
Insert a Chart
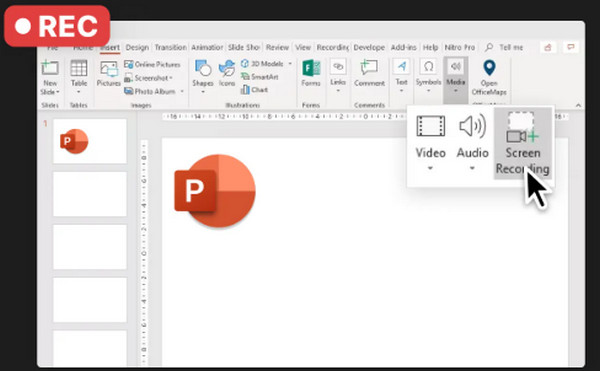[254, 90]
